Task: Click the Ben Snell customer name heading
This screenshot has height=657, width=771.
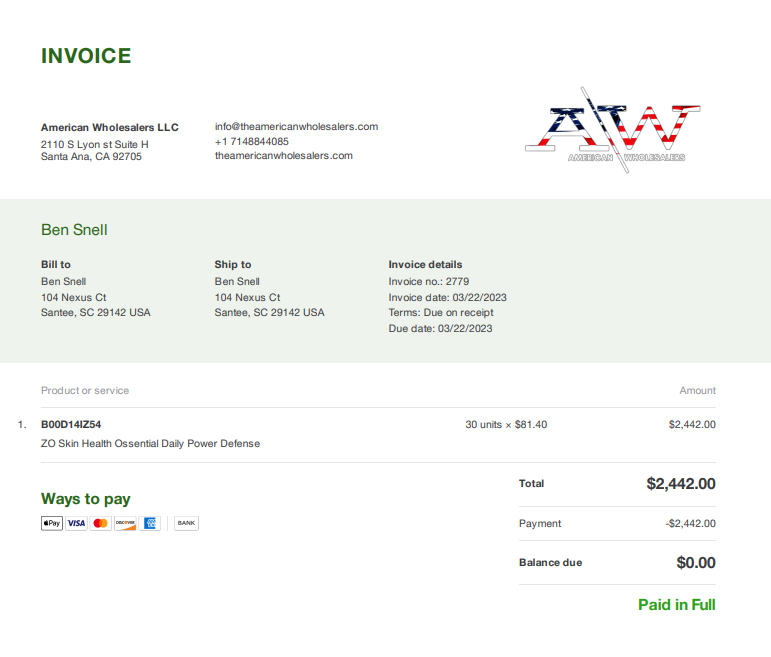Action: [x=74, y=230]
